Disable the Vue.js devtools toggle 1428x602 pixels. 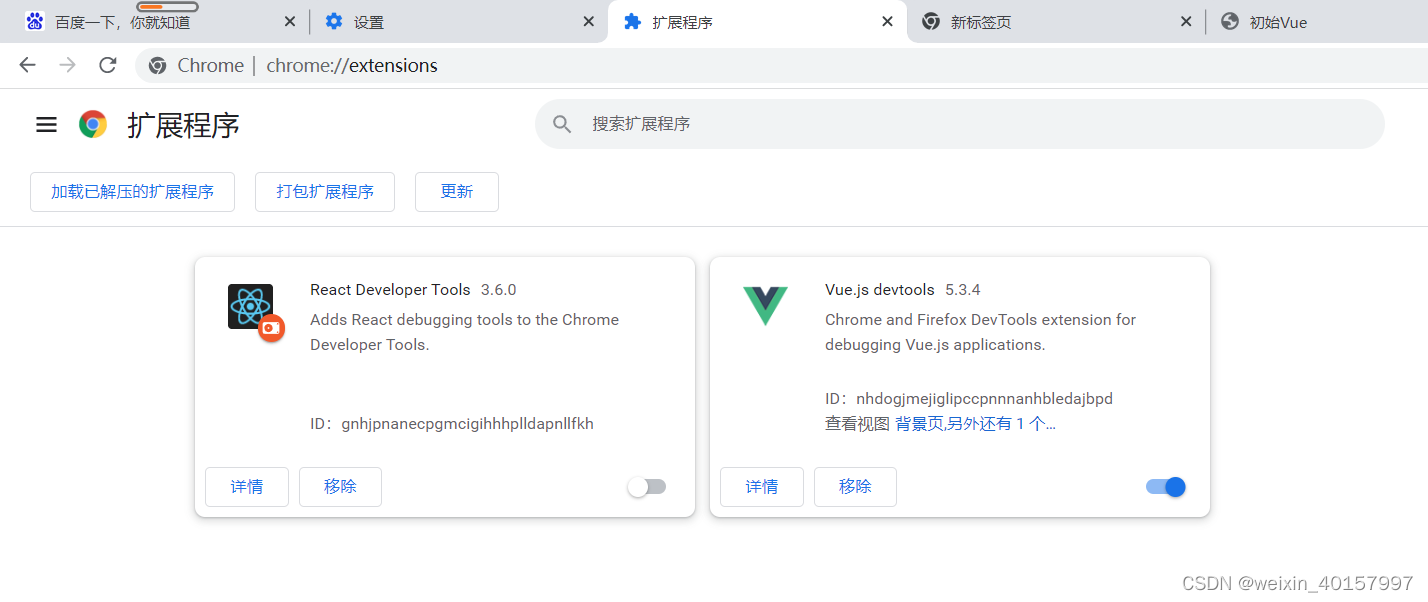click(x=1166, y=487)
